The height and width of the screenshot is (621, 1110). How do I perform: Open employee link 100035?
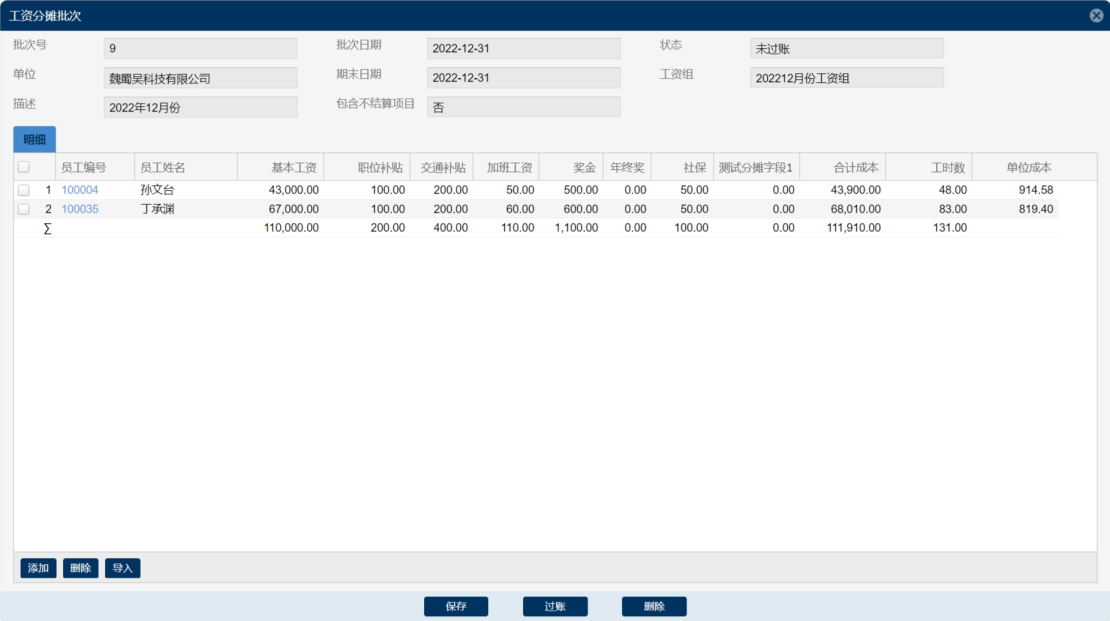click(80, 209)
